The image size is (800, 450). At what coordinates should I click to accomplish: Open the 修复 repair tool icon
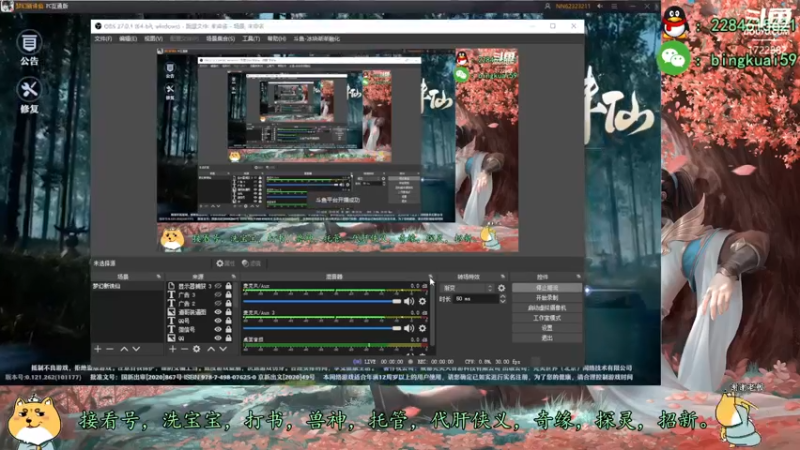point(29,95)
